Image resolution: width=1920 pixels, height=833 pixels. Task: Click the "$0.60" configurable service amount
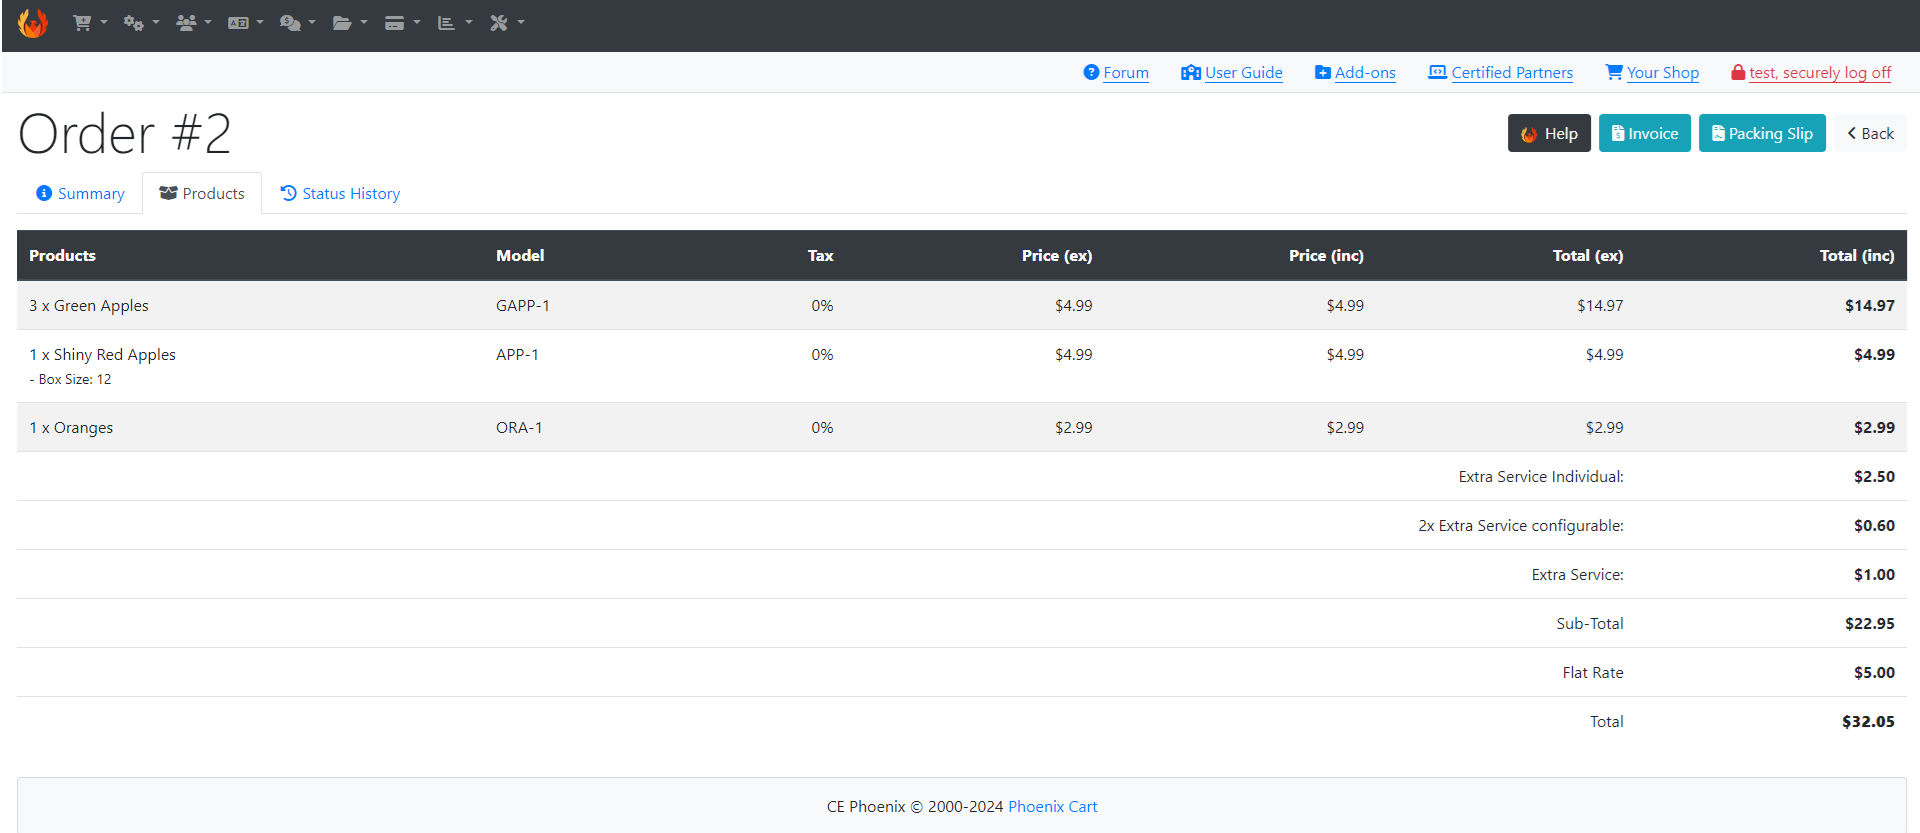coord(1874,525)
